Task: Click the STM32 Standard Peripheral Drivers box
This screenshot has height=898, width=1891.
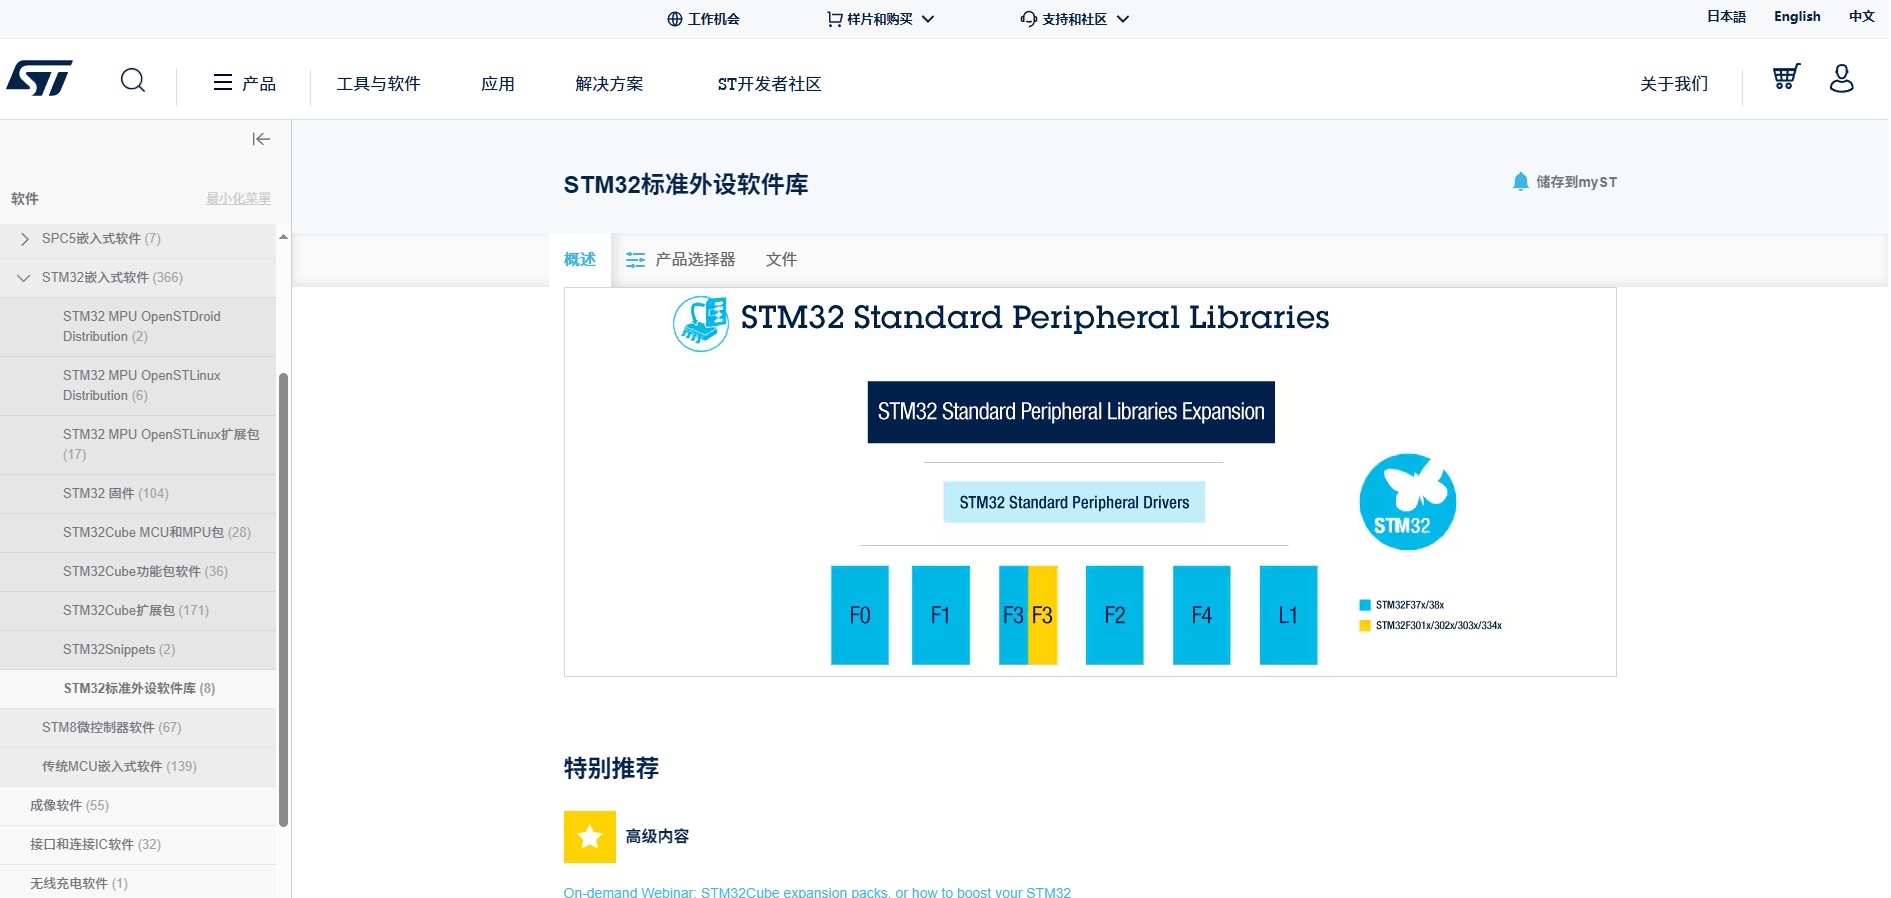Action: (1074, 502)
